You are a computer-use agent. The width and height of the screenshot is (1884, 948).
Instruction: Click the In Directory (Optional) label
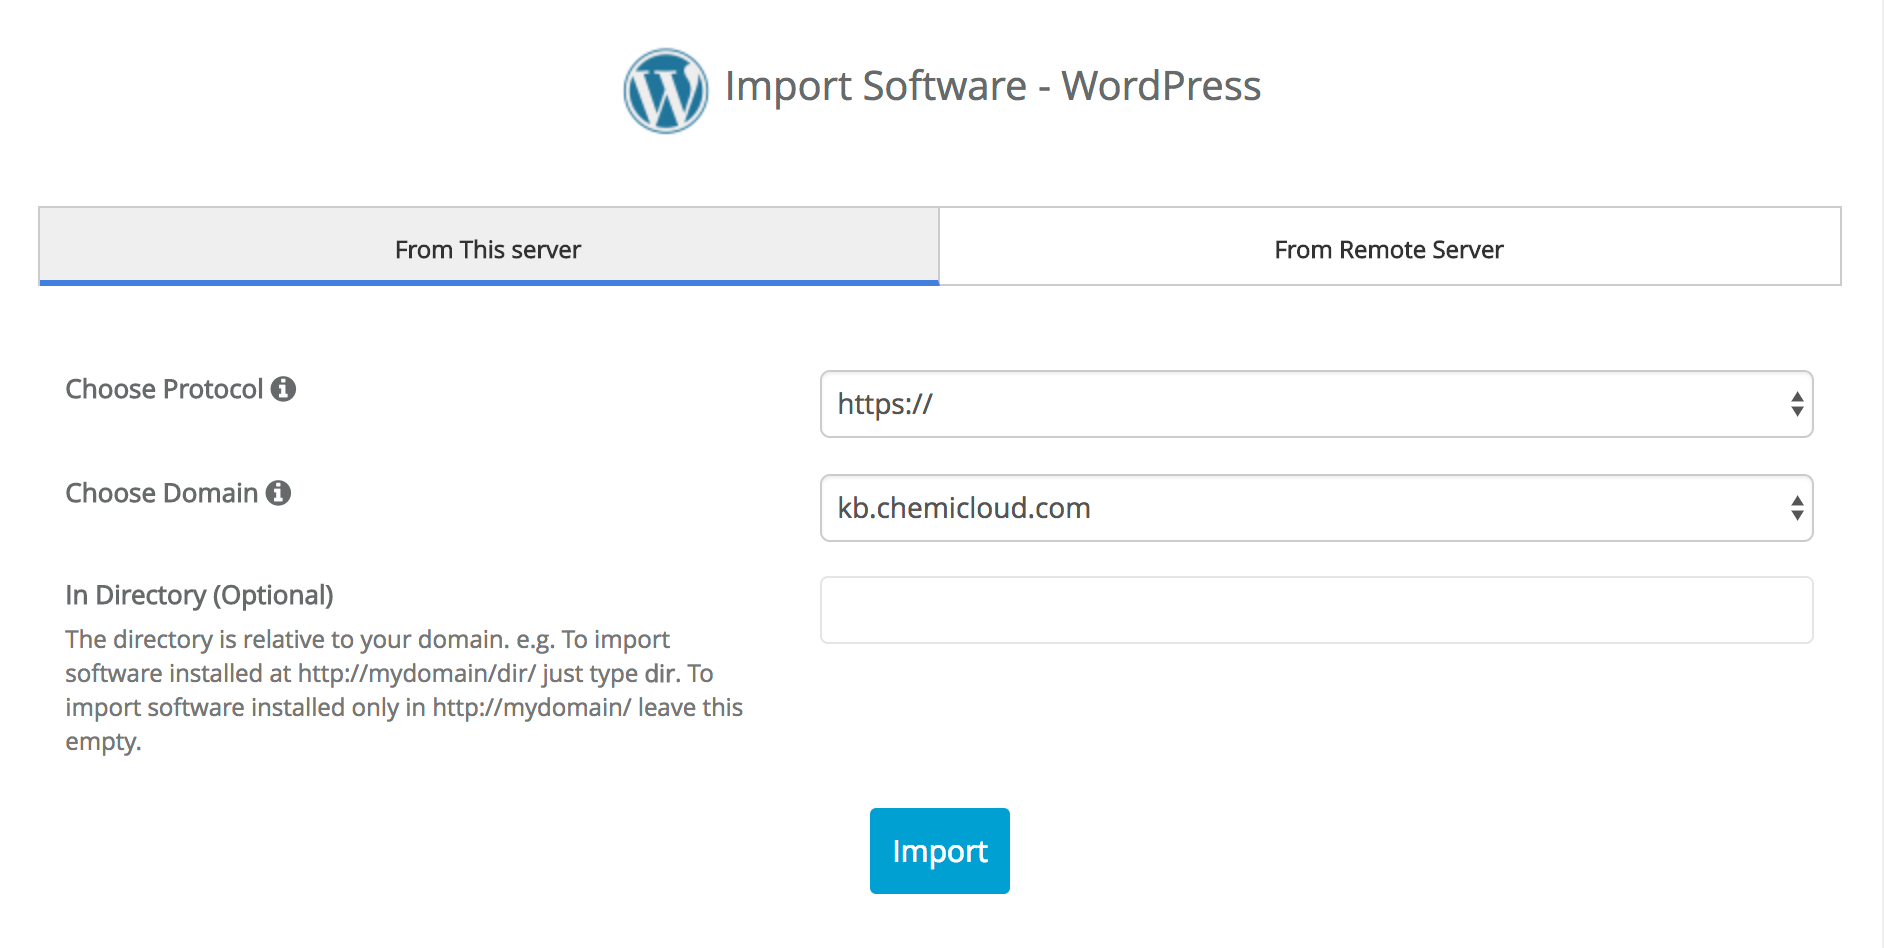(199, 595)
